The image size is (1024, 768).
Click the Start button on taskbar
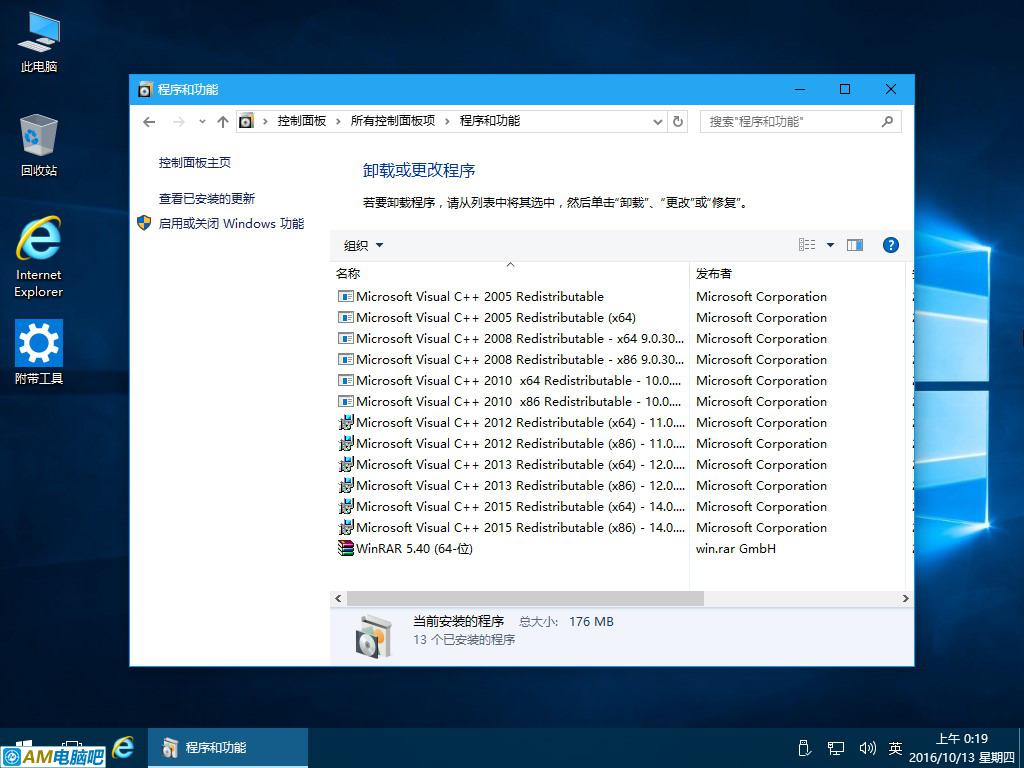pos(24,743)
